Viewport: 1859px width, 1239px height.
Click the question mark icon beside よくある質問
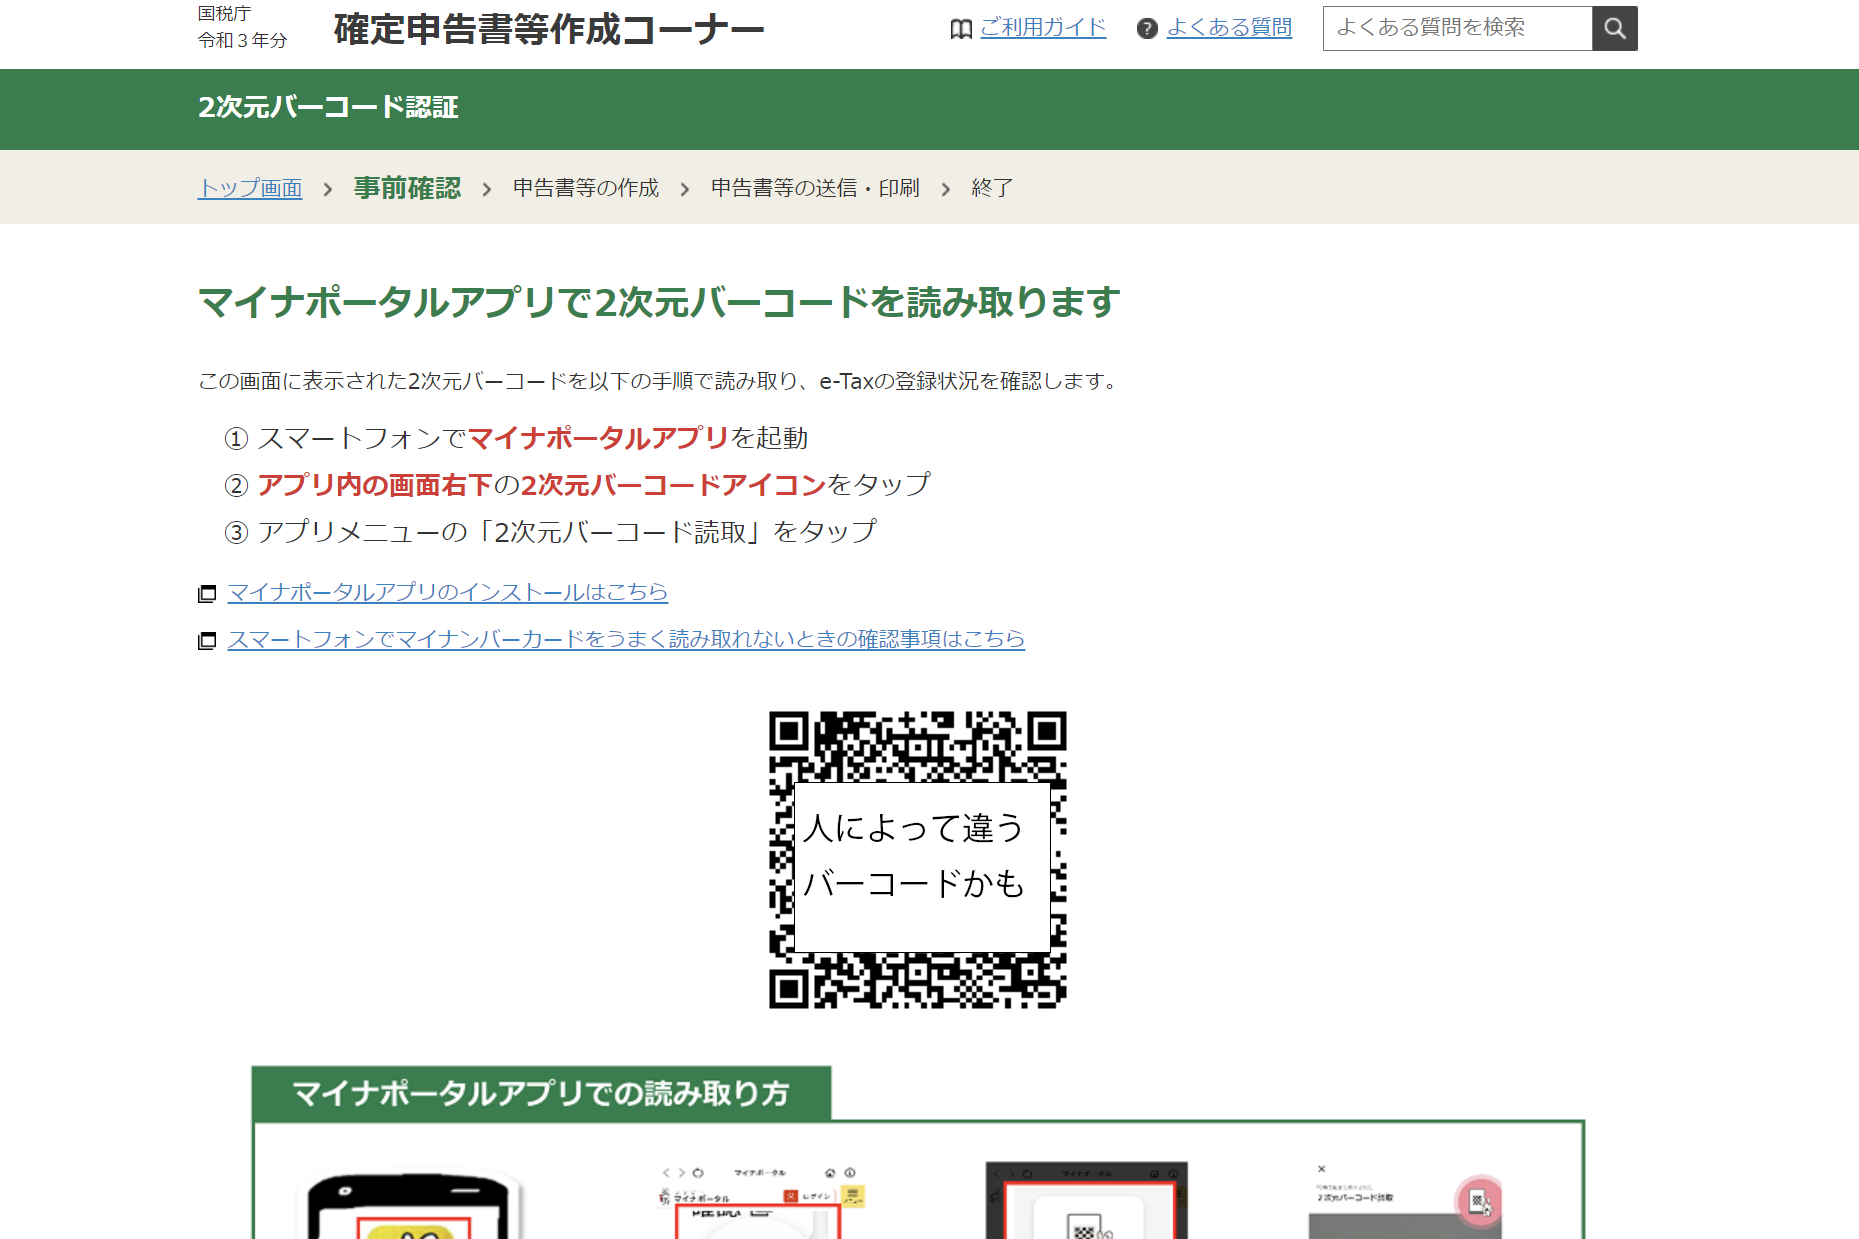tap(1147, 29)
